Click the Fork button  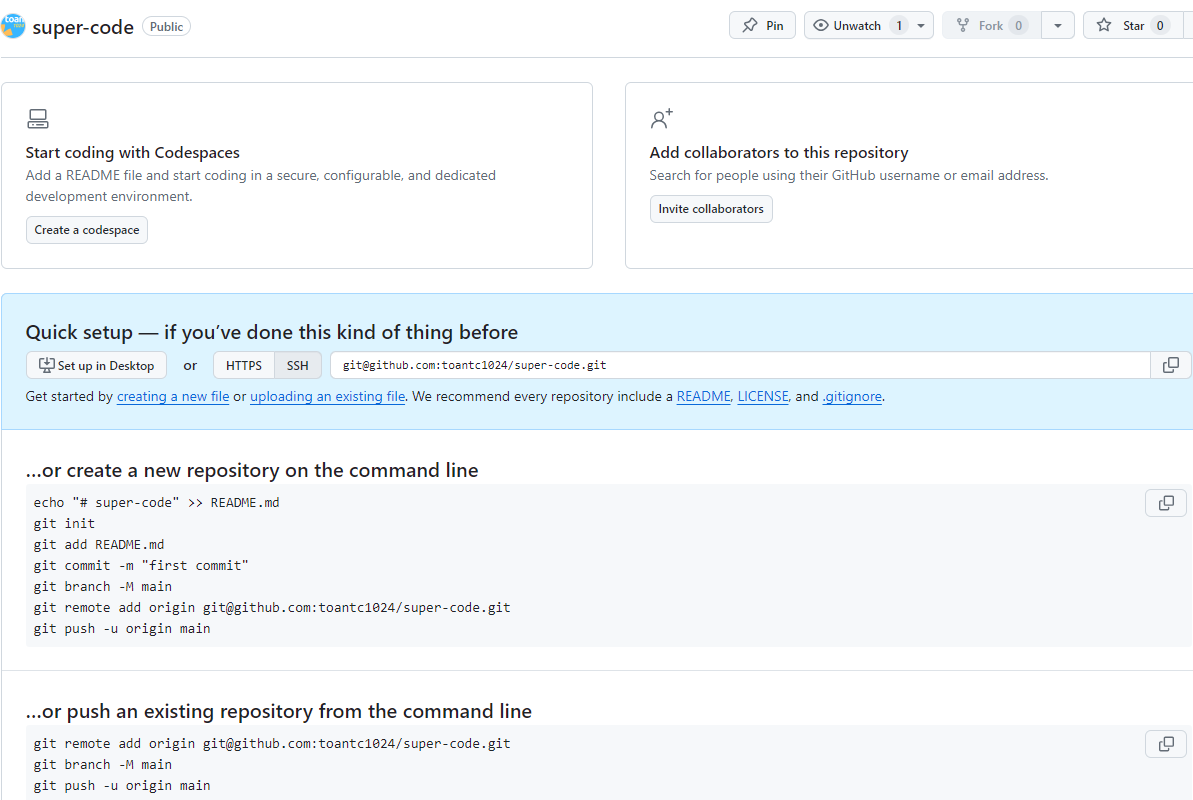tap(991, 25)
